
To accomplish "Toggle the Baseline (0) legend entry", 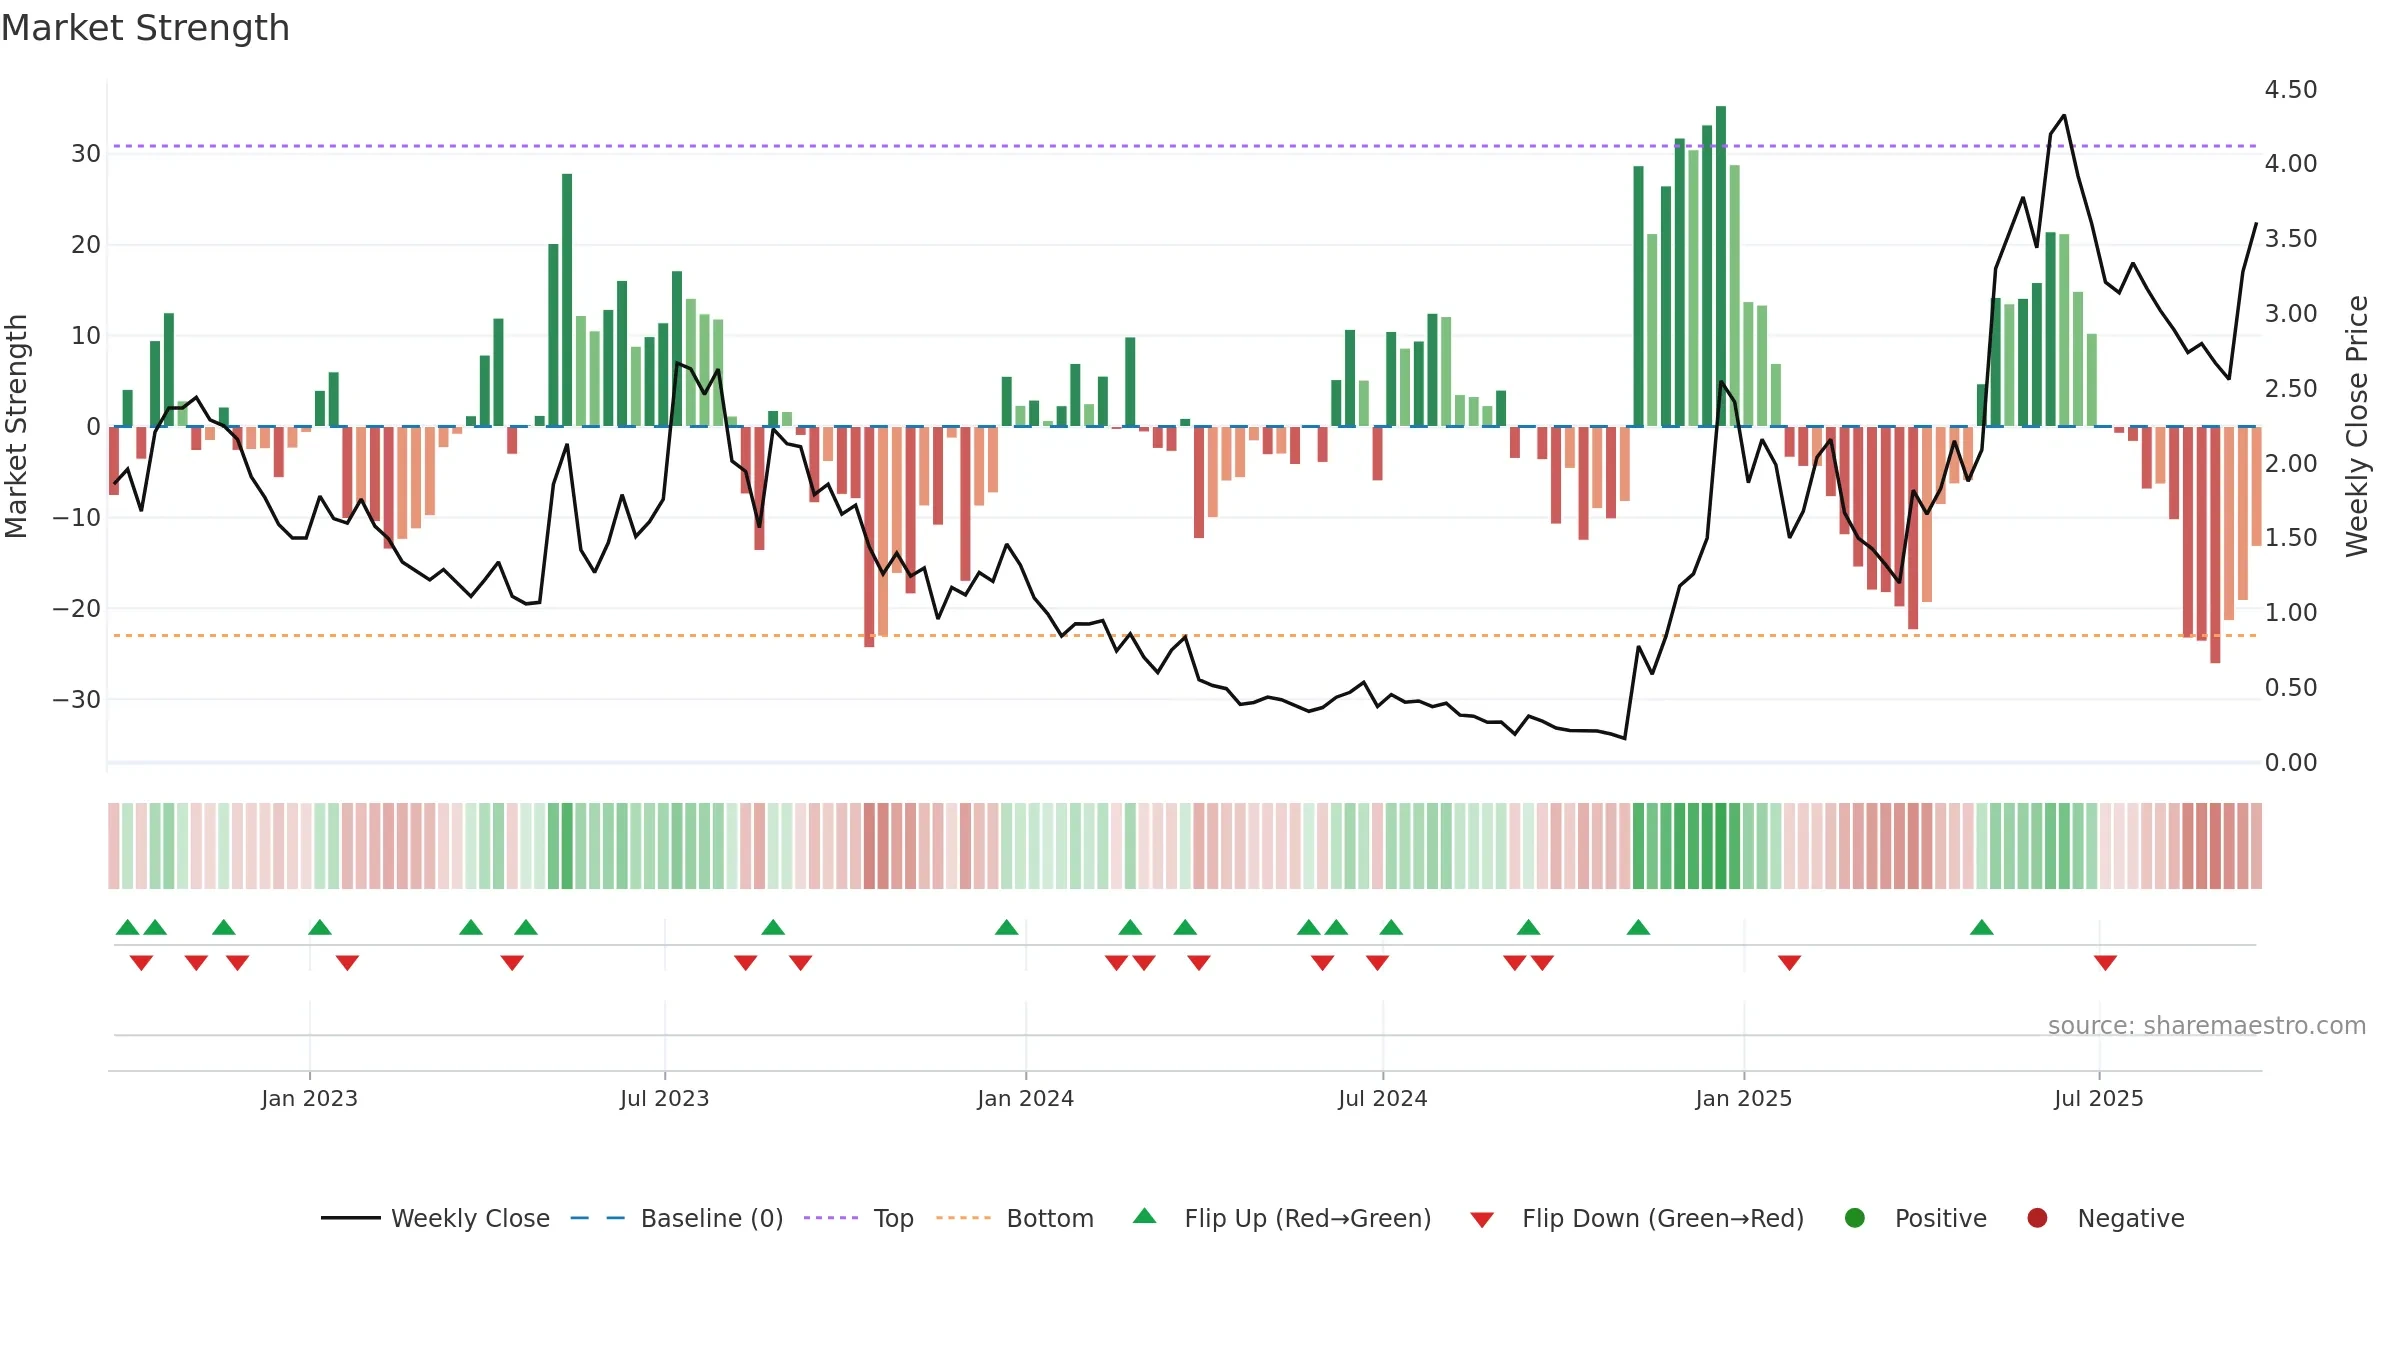I will pyautogui.click(x=677, y=1218).
